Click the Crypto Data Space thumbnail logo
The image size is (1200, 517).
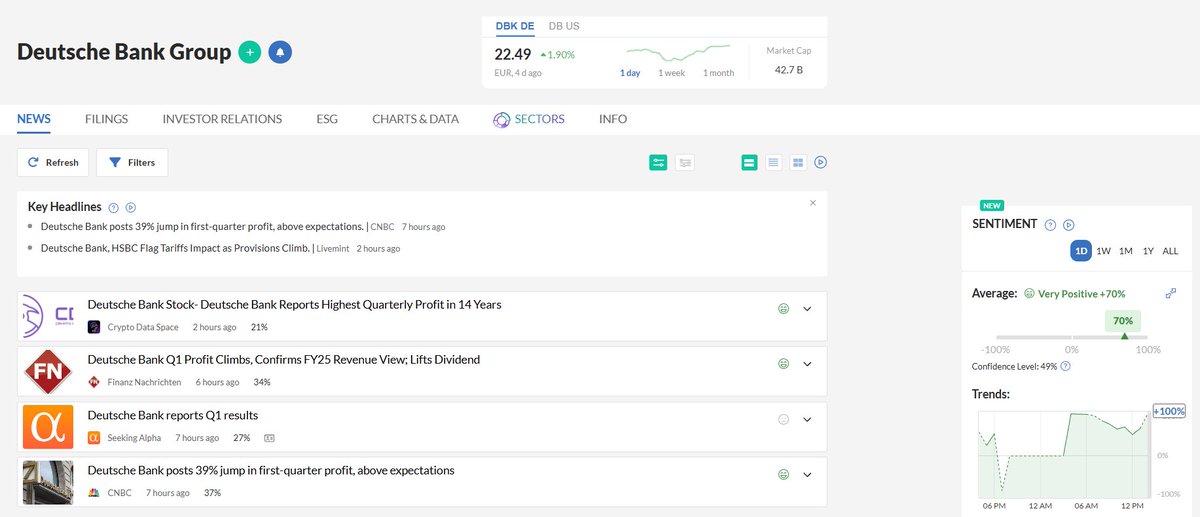(x=48, y=316)
